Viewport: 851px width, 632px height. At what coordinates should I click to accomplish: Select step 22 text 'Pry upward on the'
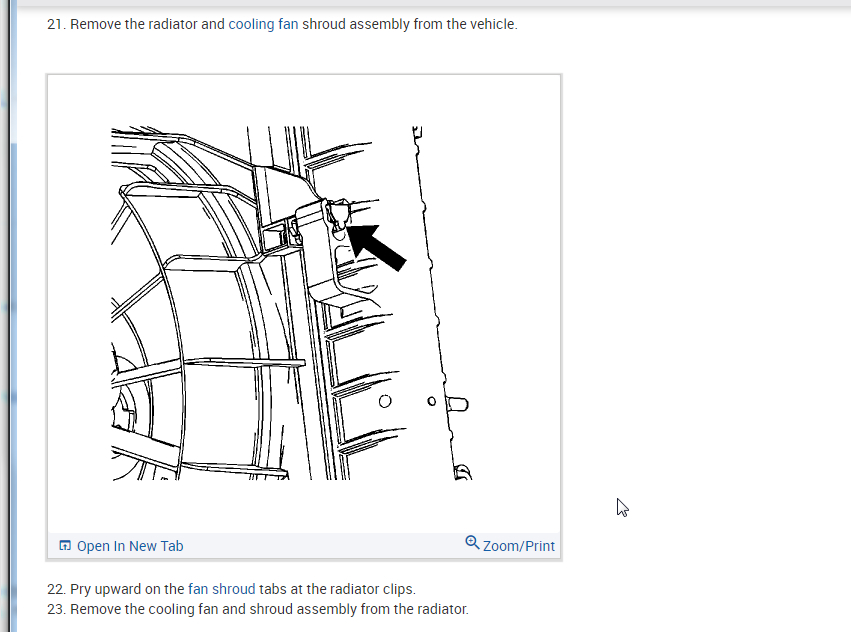127,589
